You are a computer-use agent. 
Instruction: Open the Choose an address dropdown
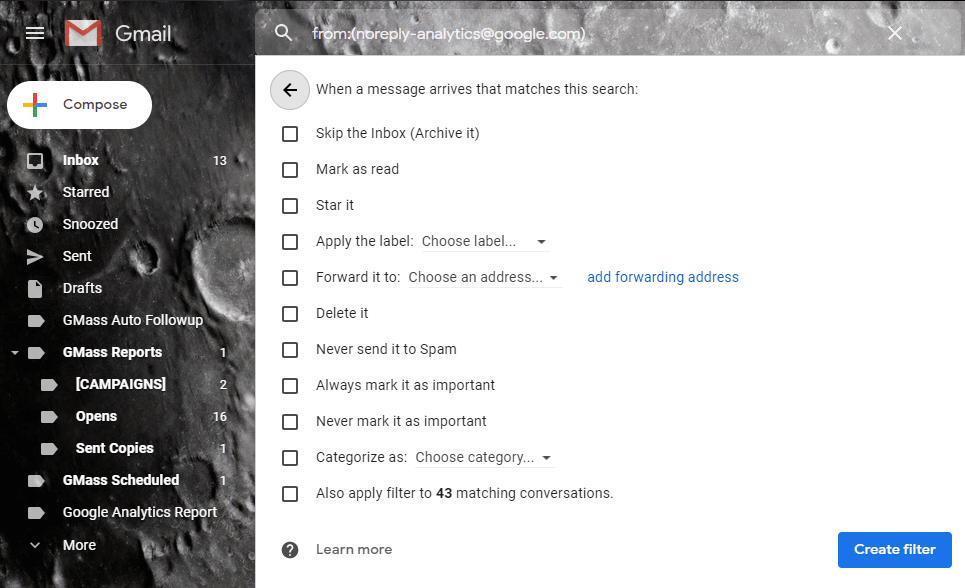tap(484, 277)
